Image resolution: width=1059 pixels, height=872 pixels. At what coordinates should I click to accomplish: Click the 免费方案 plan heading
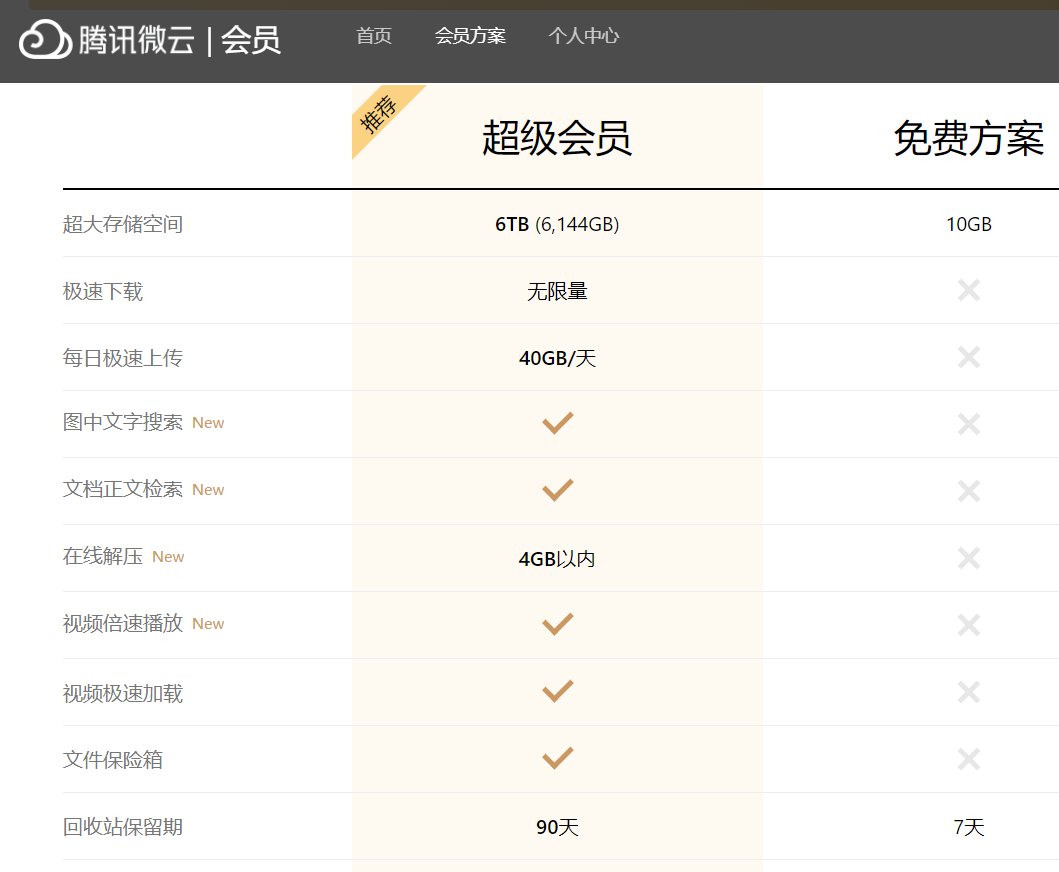click(x=968, y=138)
